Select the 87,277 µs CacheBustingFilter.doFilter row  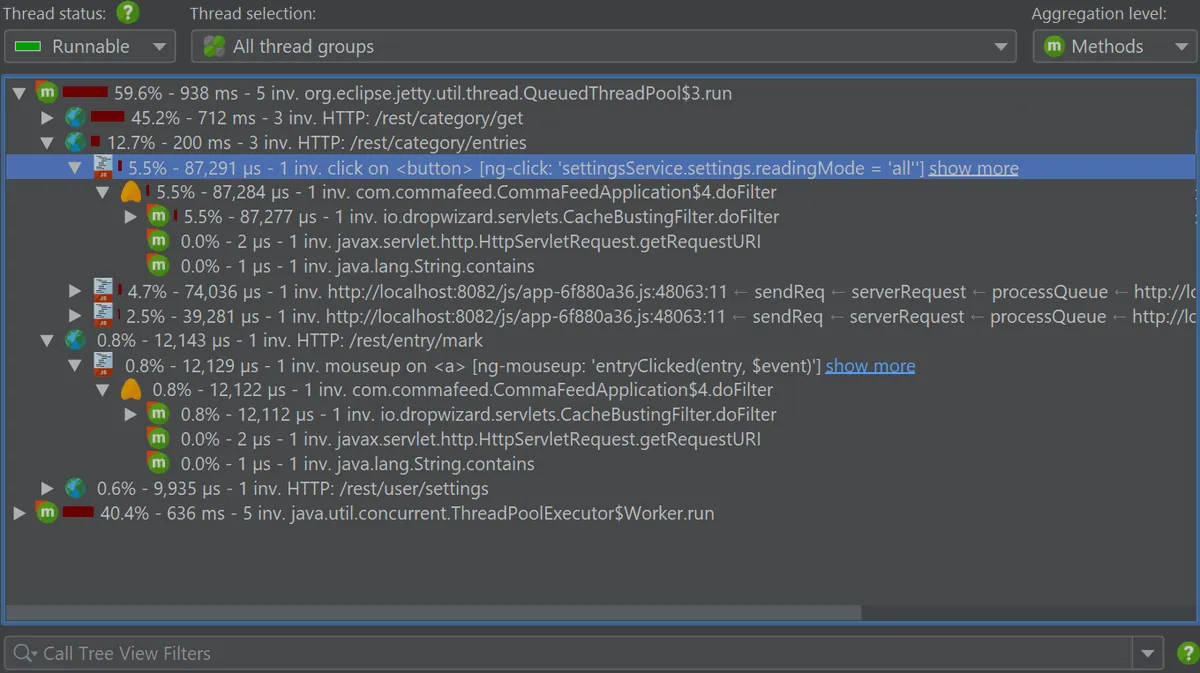600,217
